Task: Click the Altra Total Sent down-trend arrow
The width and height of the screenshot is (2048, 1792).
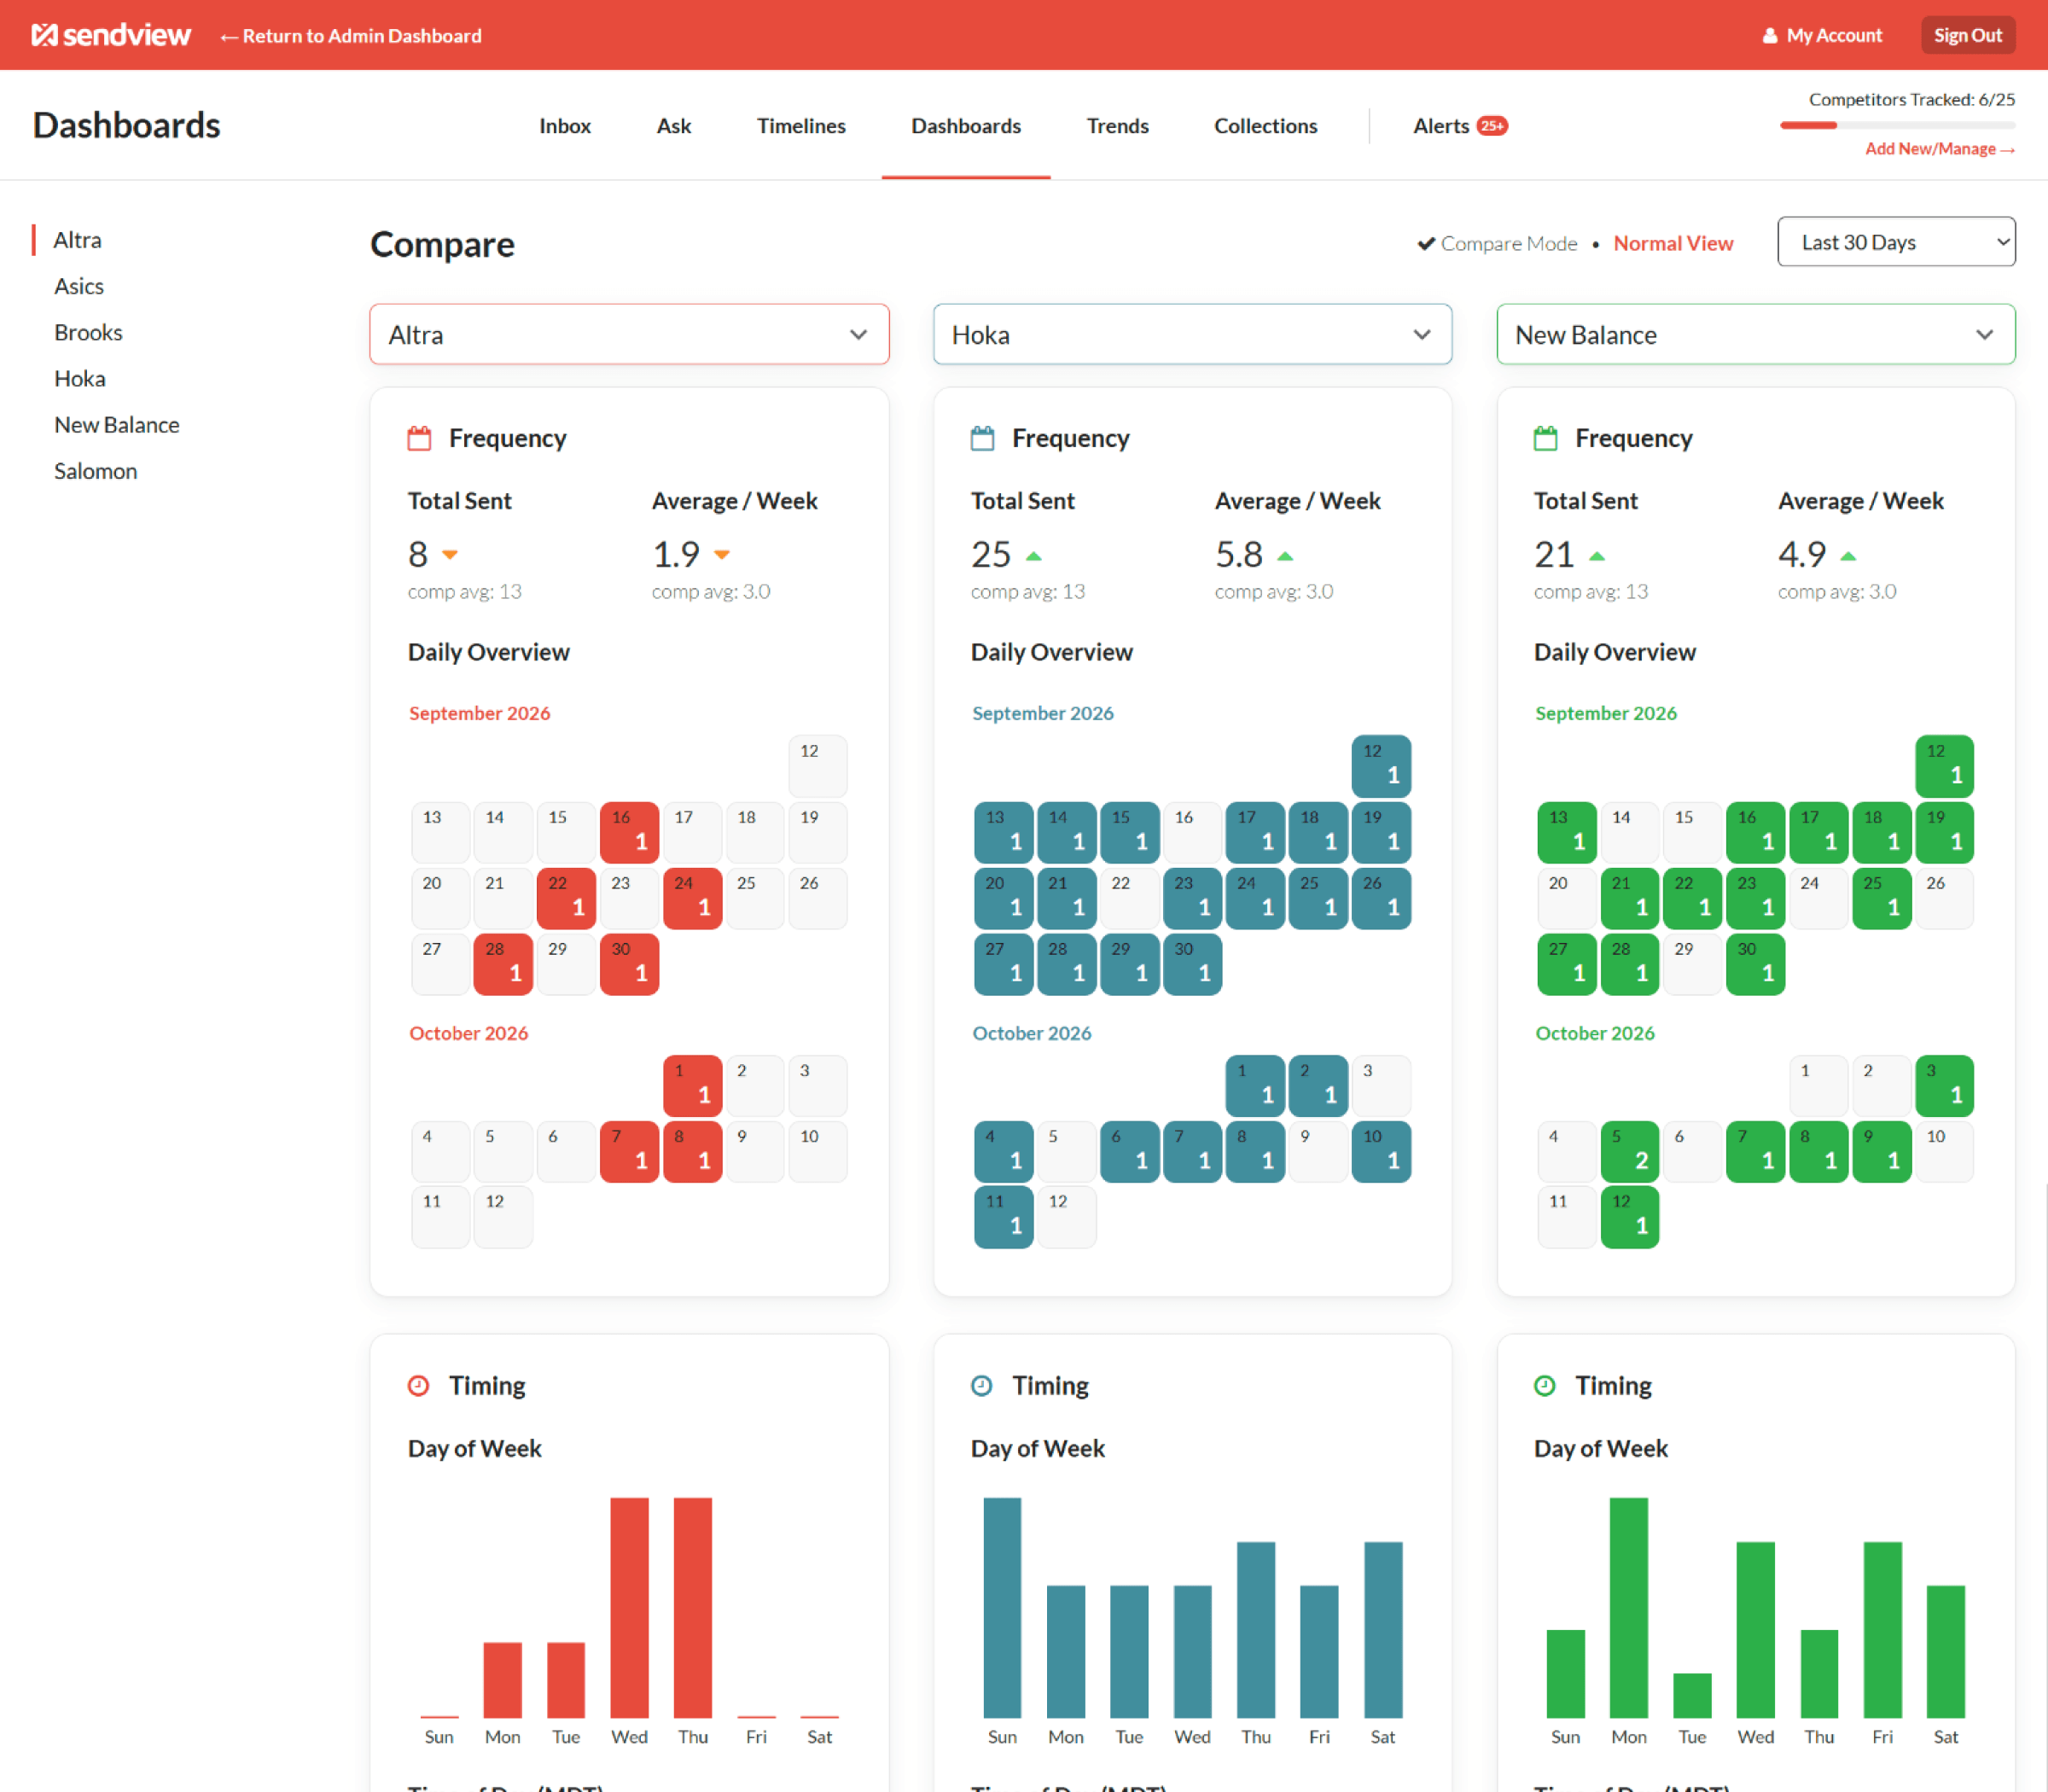Action: tap(450, 554)
